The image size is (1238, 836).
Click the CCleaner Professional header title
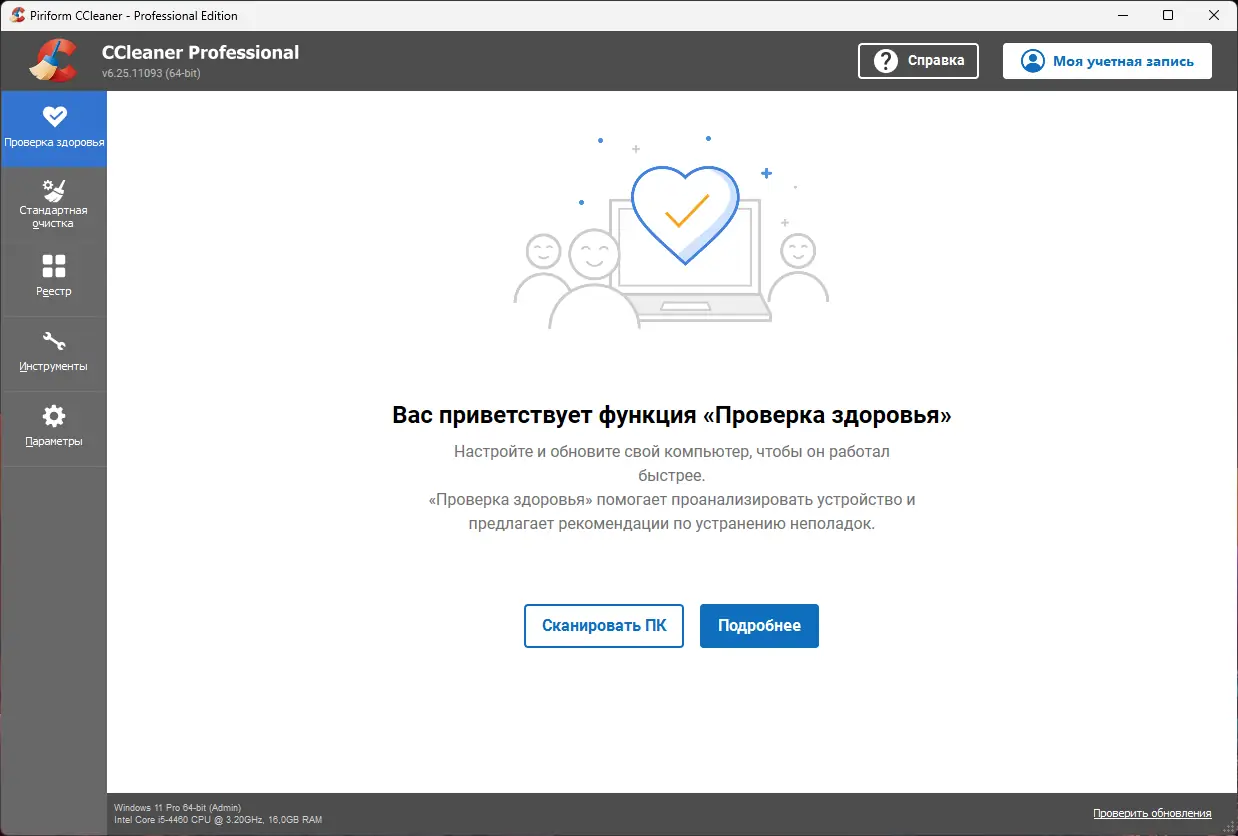200,52
